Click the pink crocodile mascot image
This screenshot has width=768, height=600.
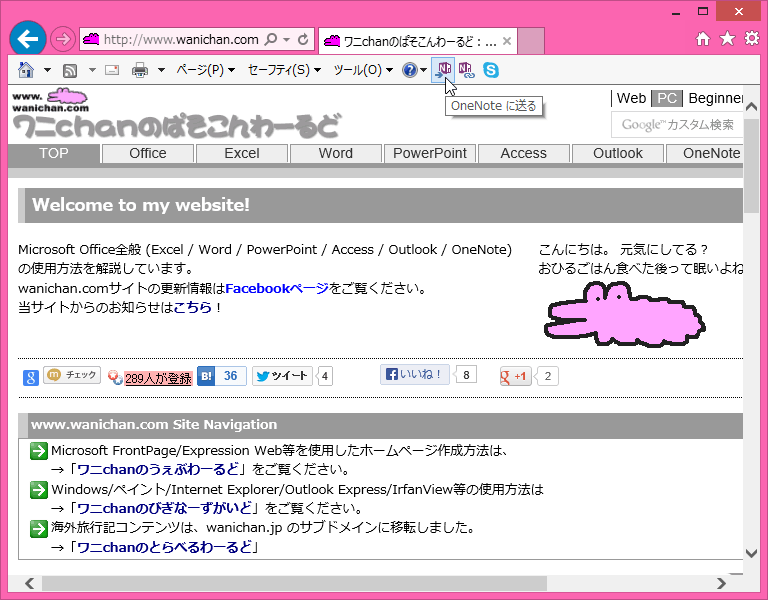tap(624, 314)
